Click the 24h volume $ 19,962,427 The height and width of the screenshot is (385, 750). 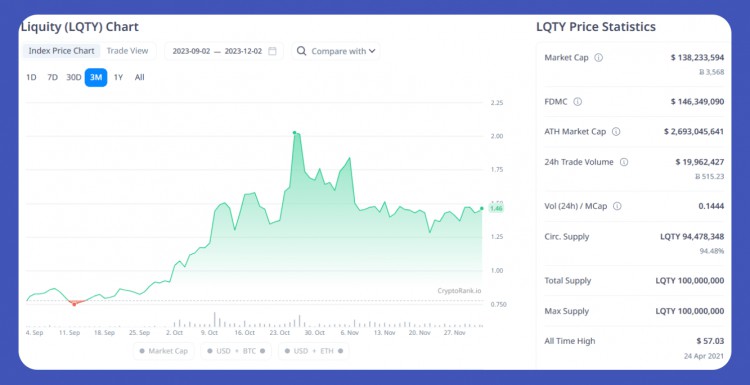[x=700, y=162]
